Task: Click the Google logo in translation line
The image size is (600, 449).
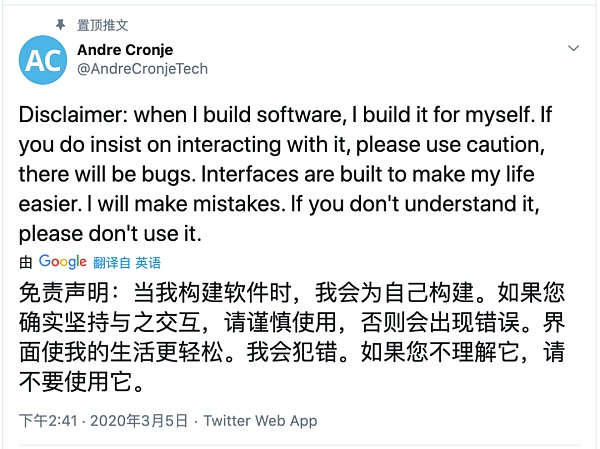Action: [x=63, y=262]
